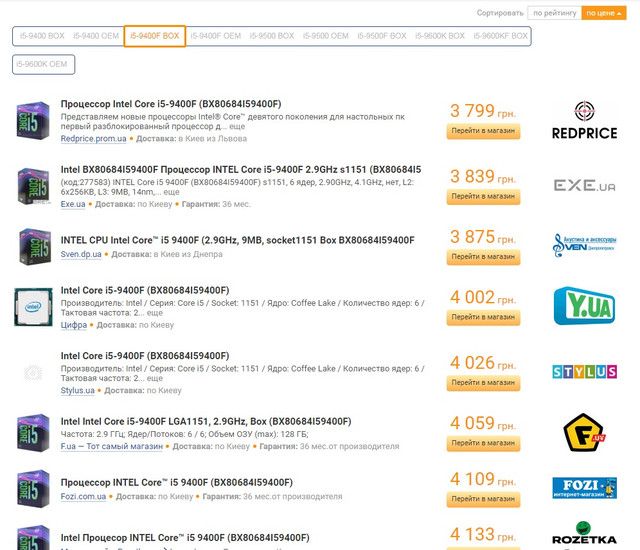Select the i5-9400 OEM tab
Image resolution: width=640 pixels, height=550 pixels.
point(96,36)
